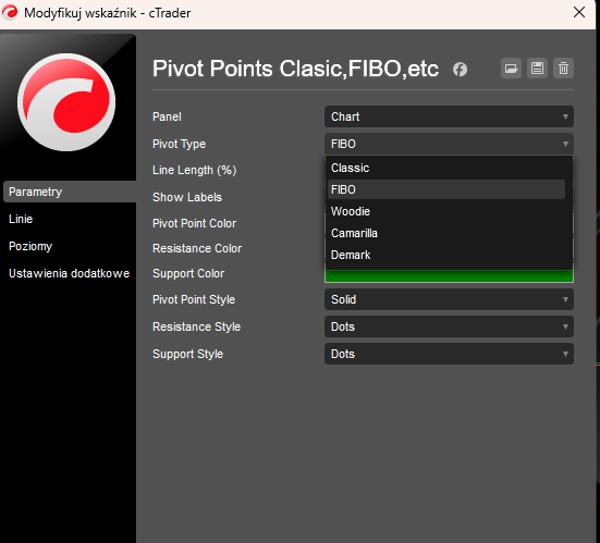
Task: Click the cTrader logo in title bar
Action: (10, 13)
